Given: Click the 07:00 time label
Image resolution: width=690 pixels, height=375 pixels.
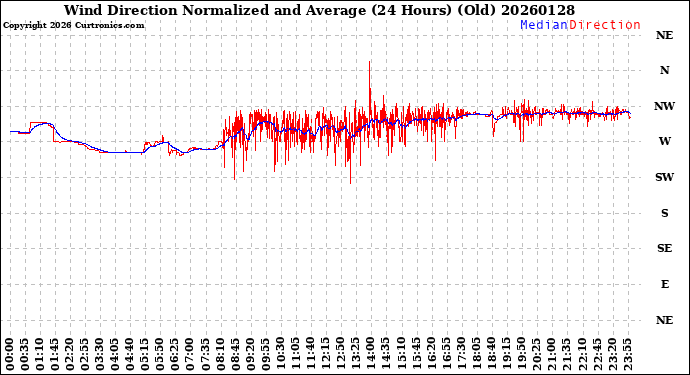Looking at the screenshot, I should [191, 354].
